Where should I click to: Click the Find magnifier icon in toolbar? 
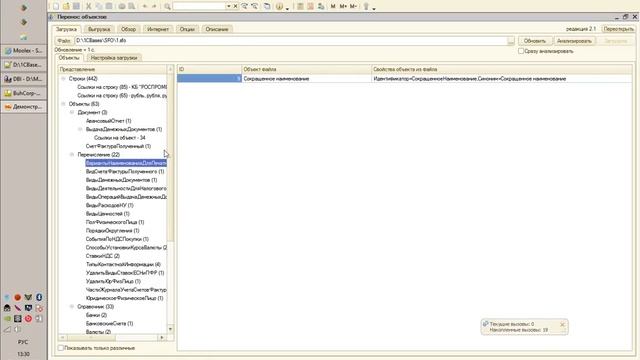167,6
